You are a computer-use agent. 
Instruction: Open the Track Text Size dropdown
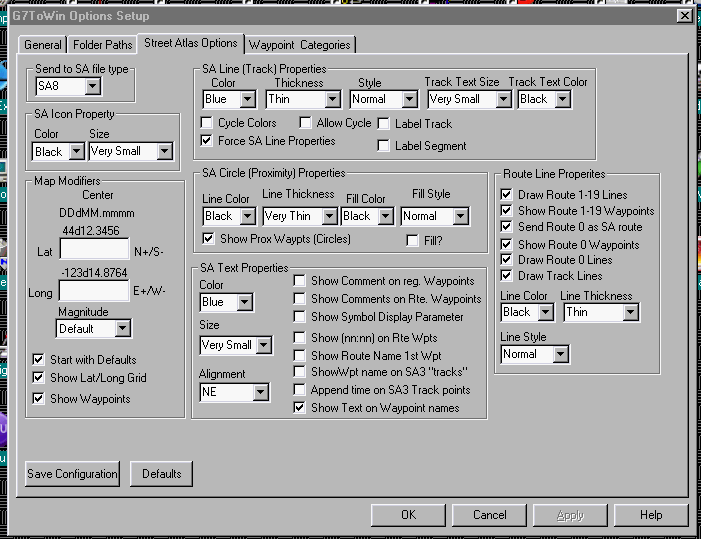point(503,100)
